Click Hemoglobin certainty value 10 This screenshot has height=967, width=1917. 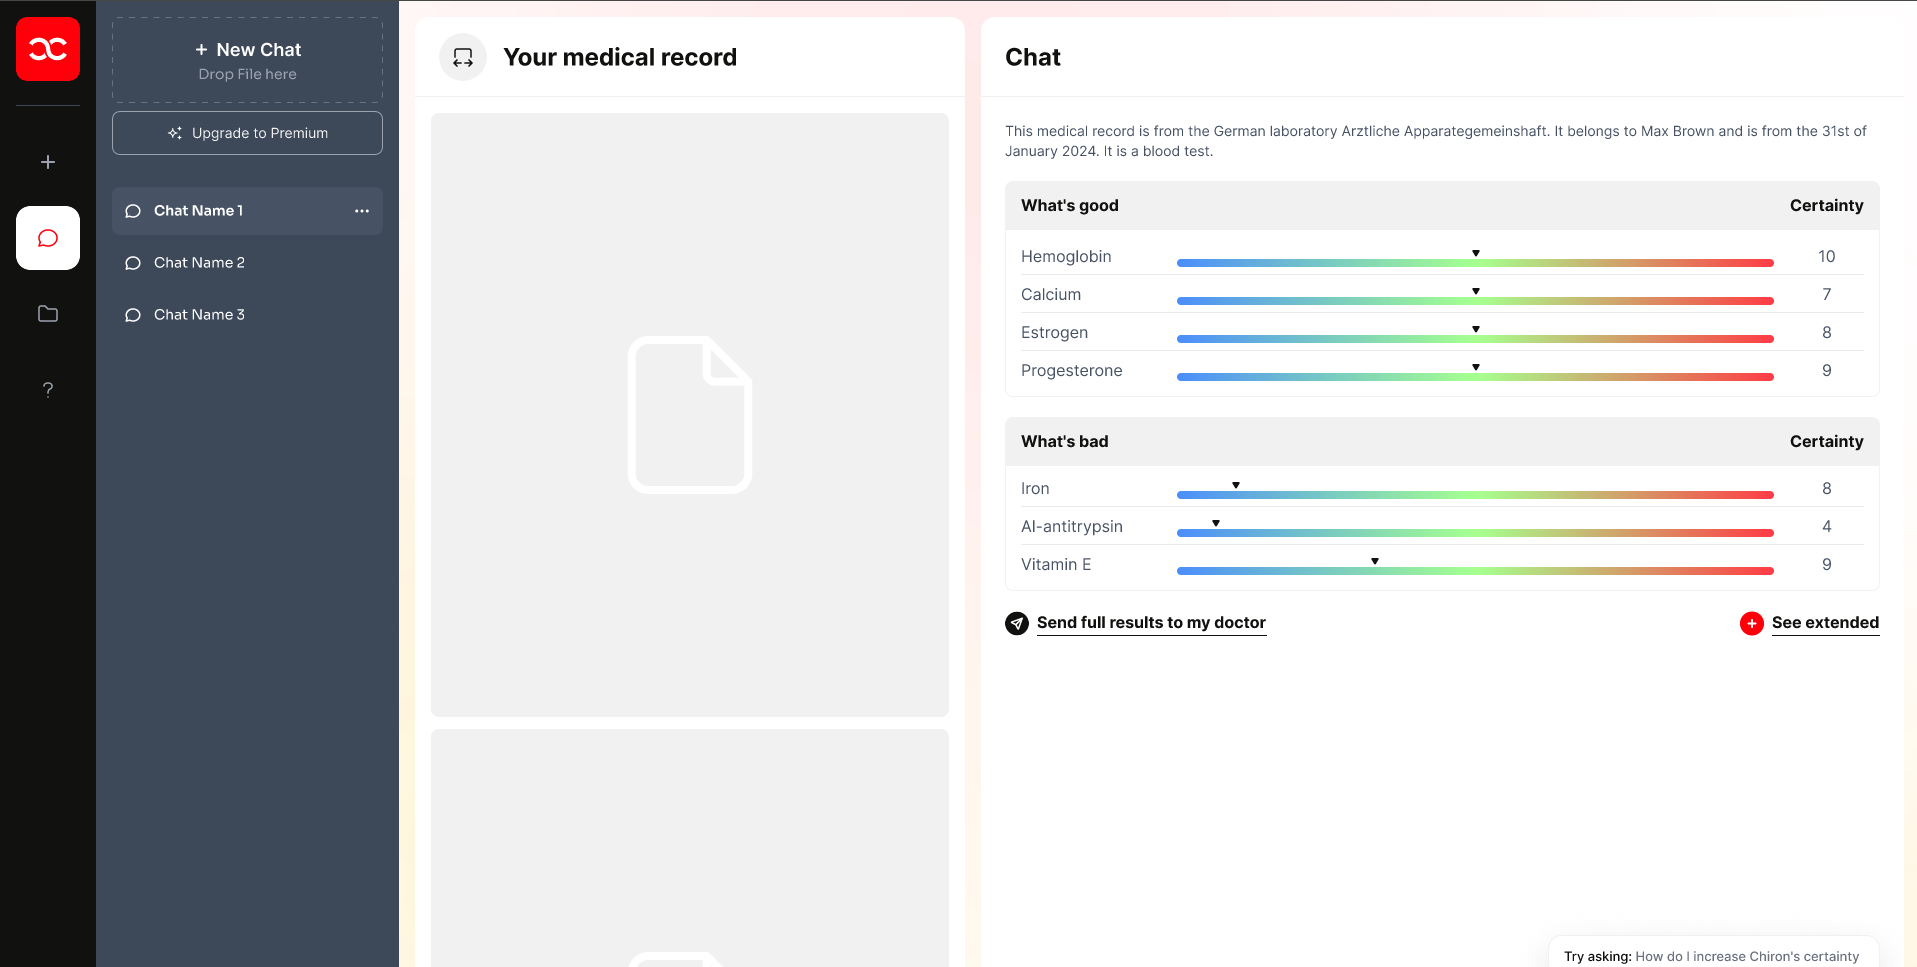click(x=1826, y=257)
